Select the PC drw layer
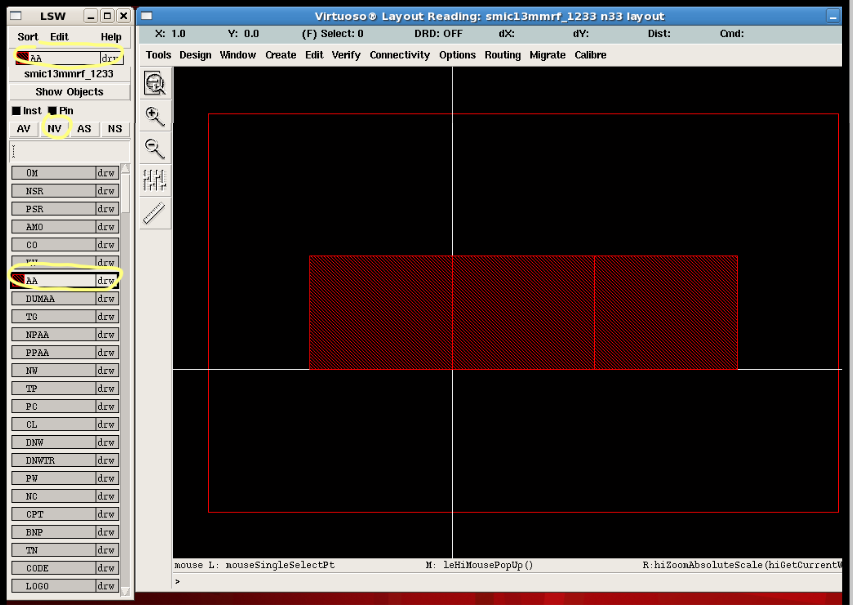The height and width of the screenshot is (605, 853). point(65,406)
